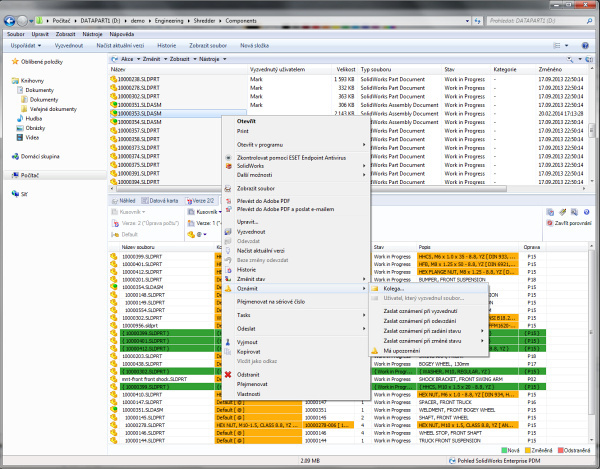
Task: Click the Zavřít porovnání button
Action: click(569, 223)
